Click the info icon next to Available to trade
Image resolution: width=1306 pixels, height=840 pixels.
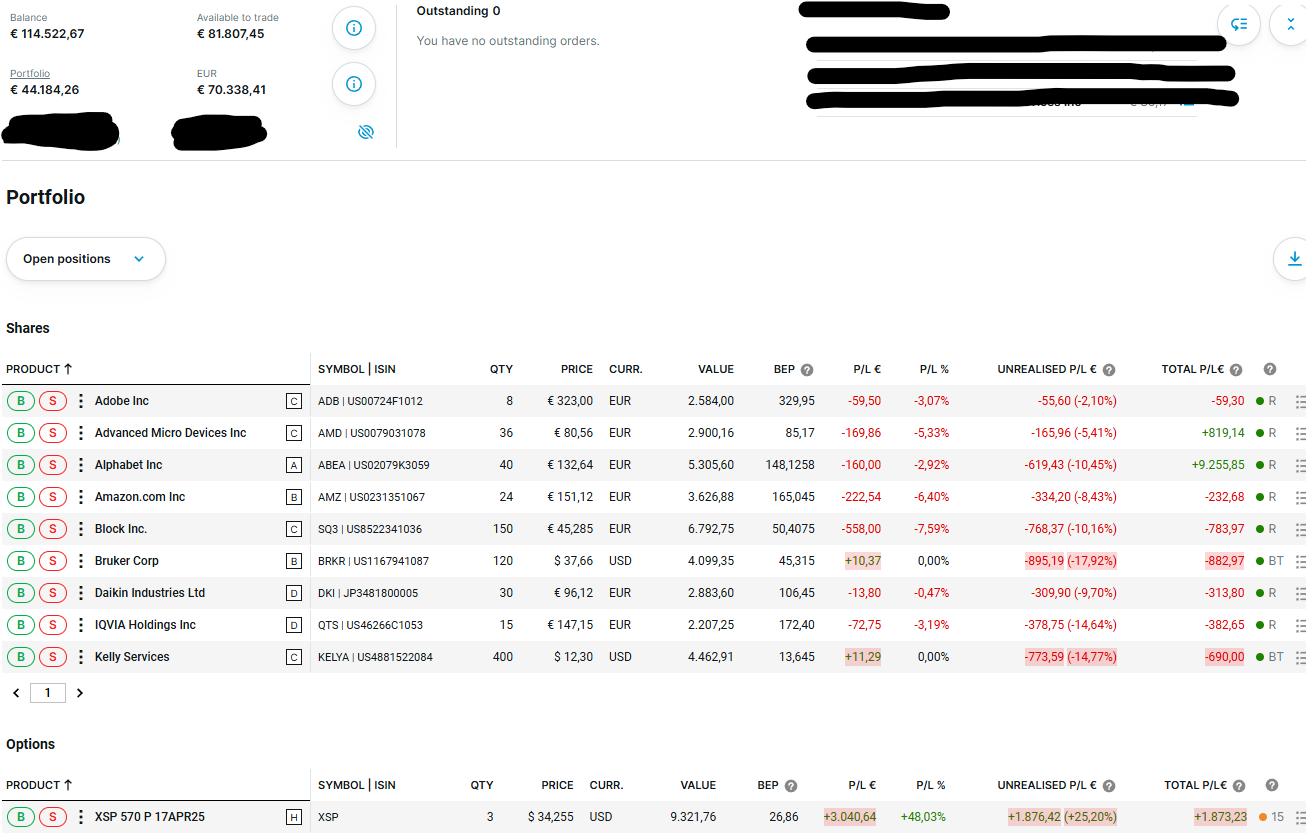point(354,28)
